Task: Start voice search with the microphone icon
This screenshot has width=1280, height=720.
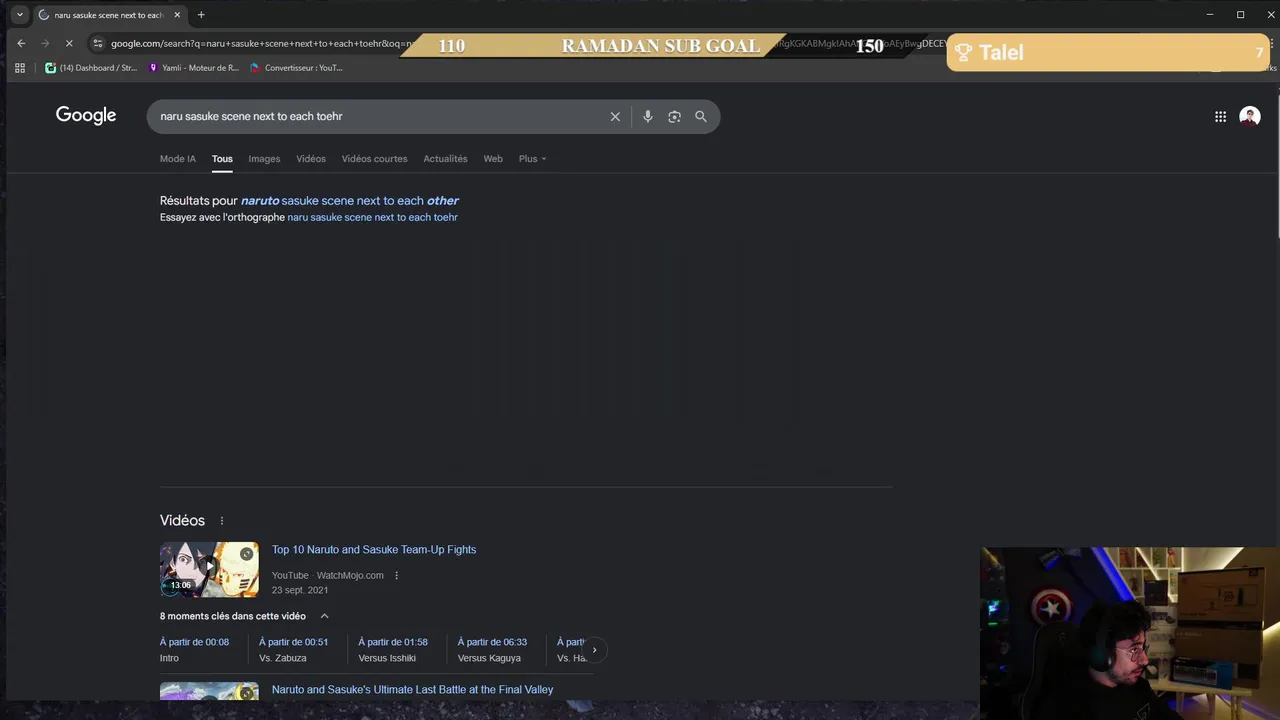Action: (x=648, y=117)
